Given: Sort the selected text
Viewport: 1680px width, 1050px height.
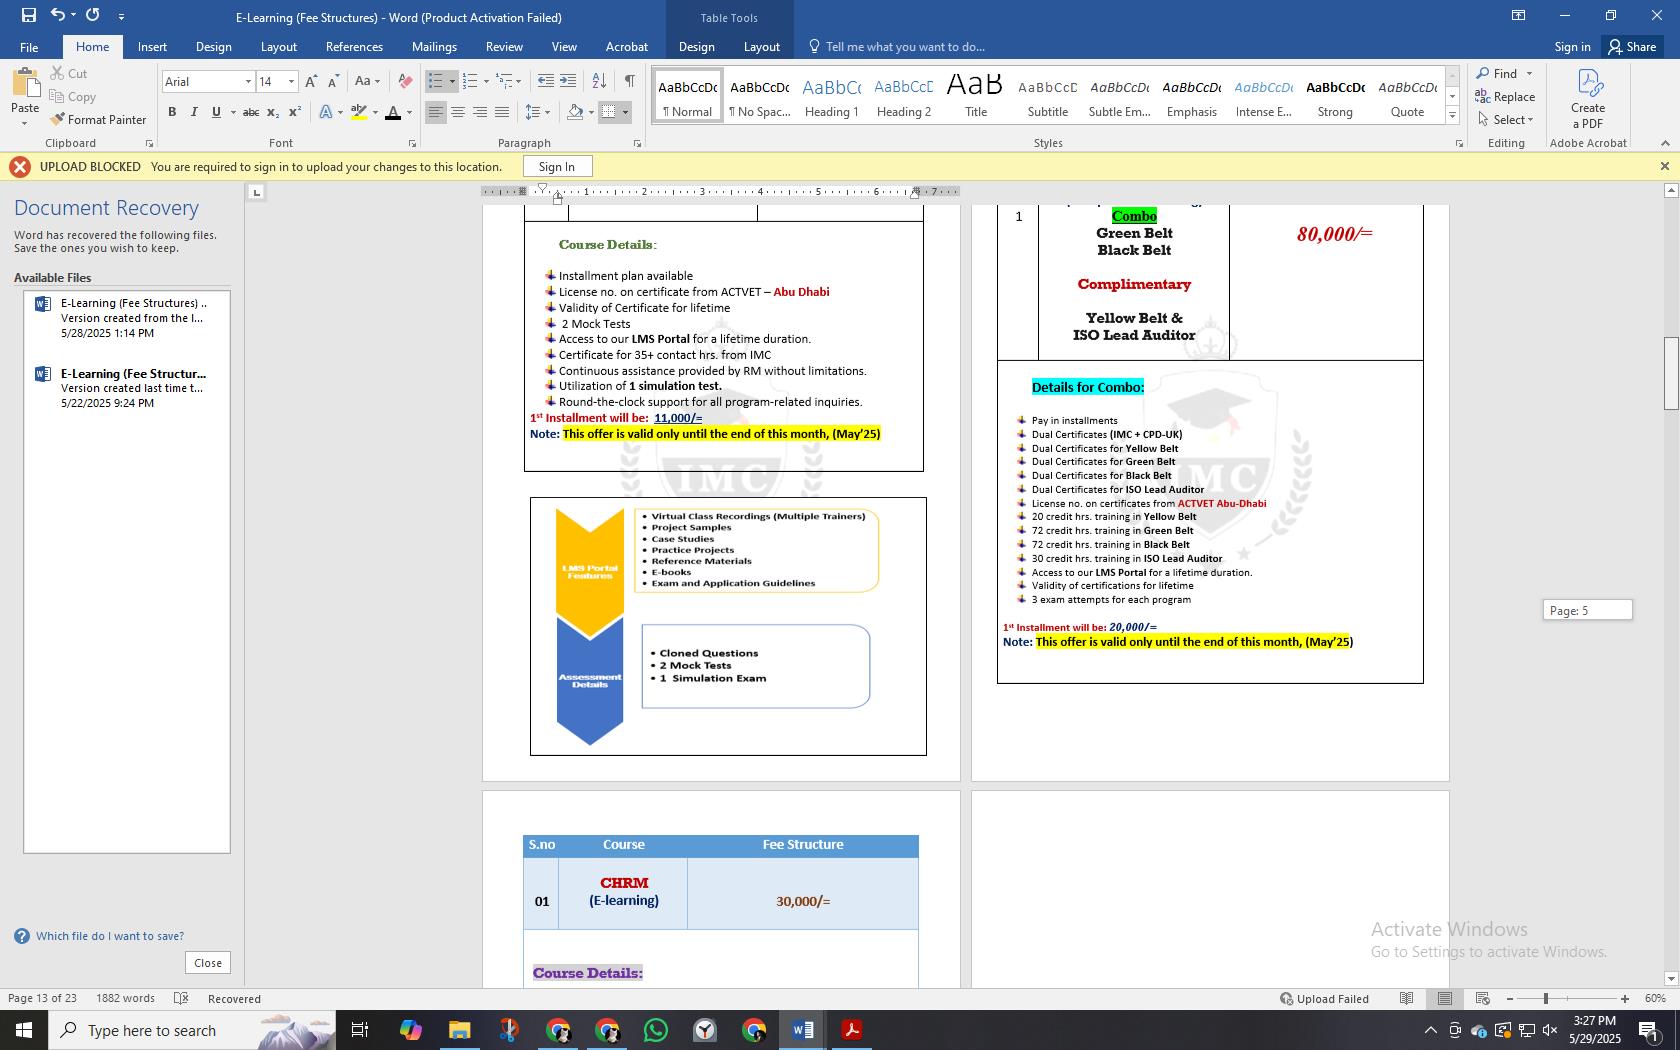Looking at the screenshot, I should [599, 81].
